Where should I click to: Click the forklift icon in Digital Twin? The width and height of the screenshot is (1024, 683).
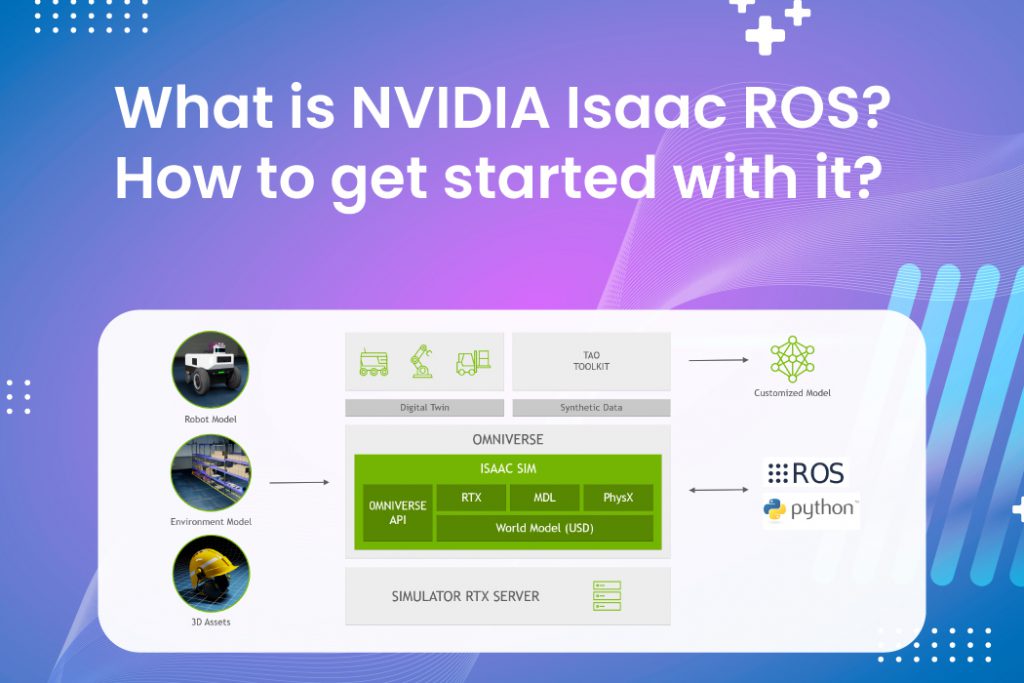point(473,362)
